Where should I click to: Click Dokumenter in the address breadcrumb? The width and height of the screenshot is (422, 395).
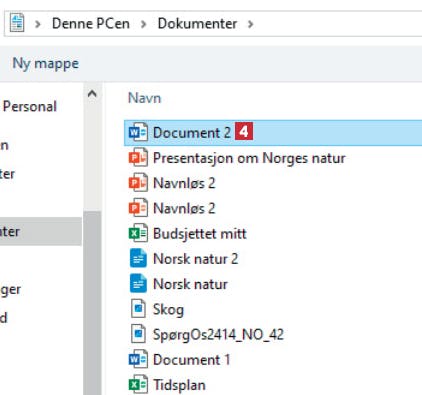tap(197, 24)
